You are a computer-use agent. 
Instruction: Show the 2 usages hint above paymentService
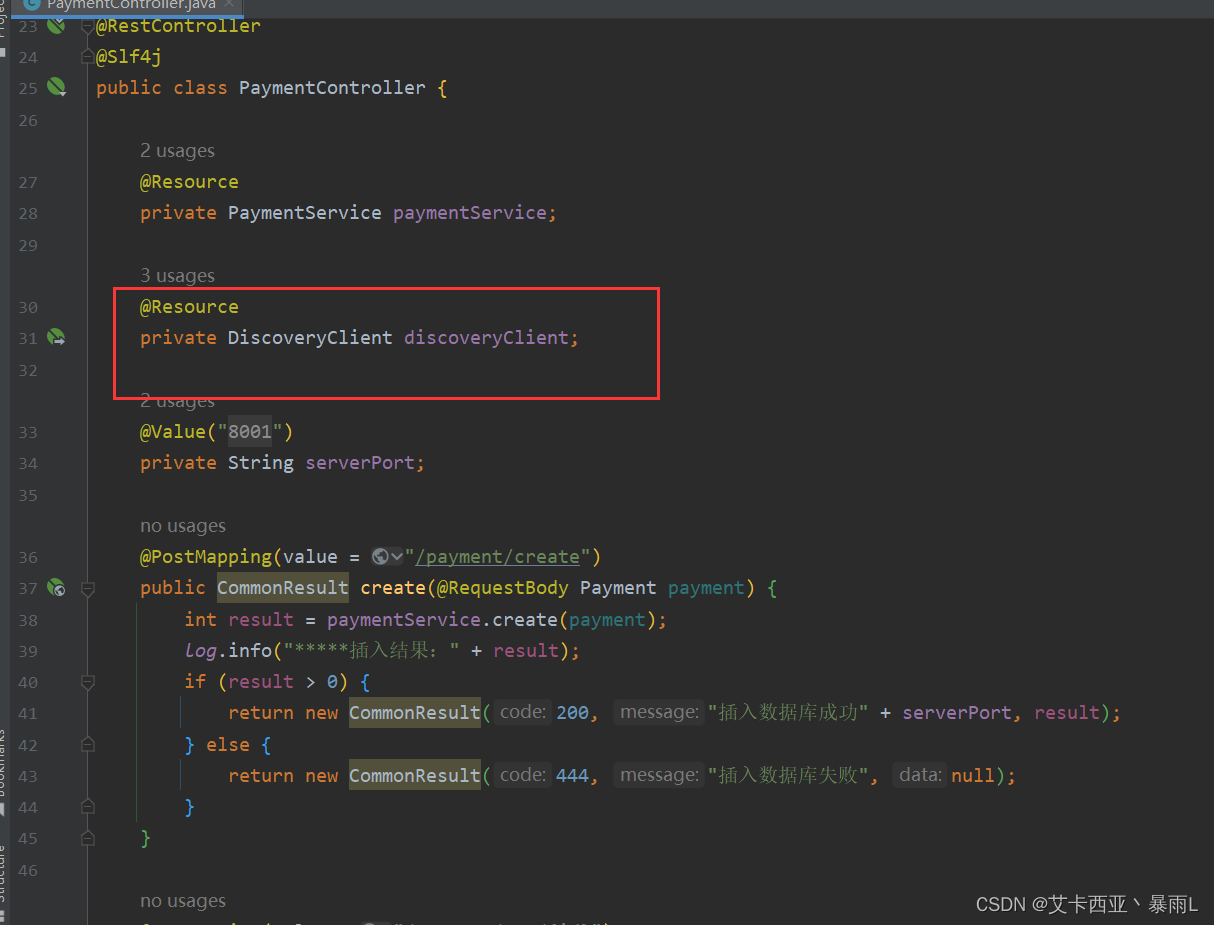(177, 151)
